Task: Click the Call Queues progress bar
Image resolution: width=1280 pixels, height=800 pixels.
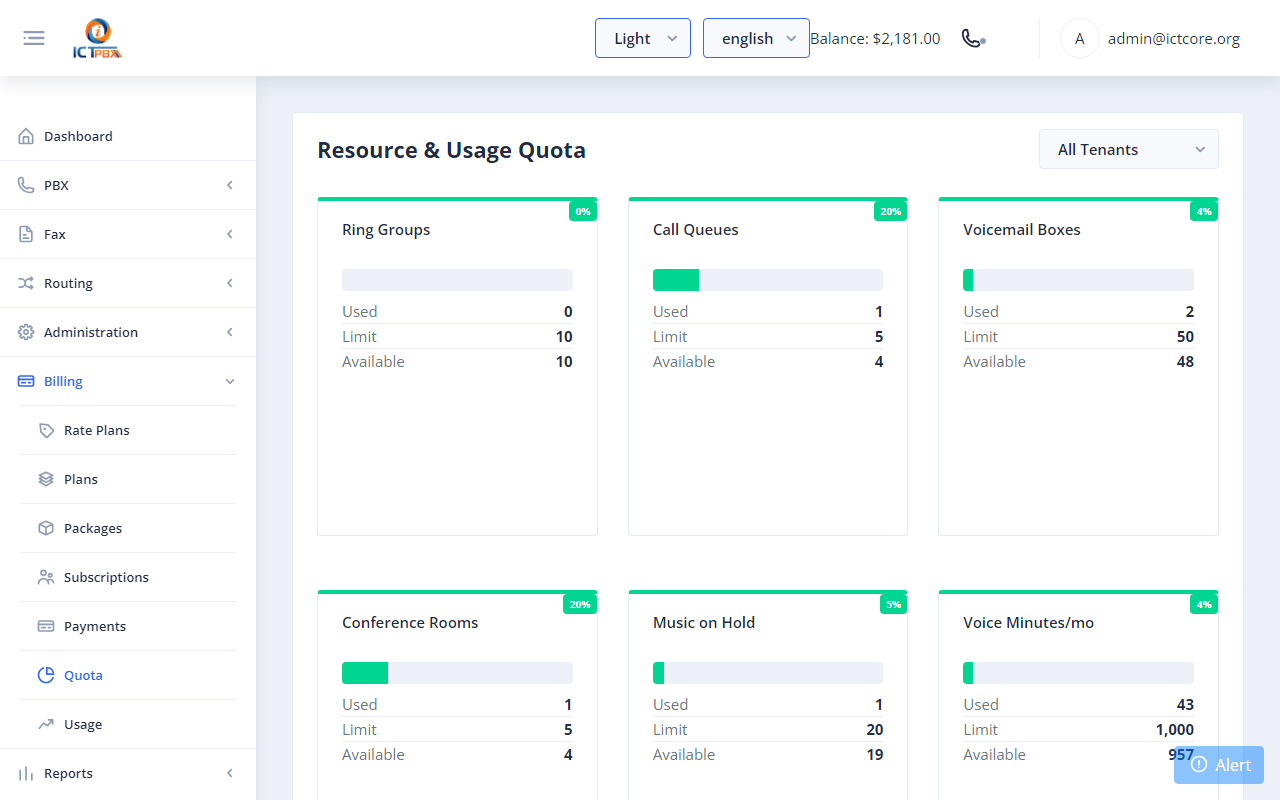Action: coord(768,280)
